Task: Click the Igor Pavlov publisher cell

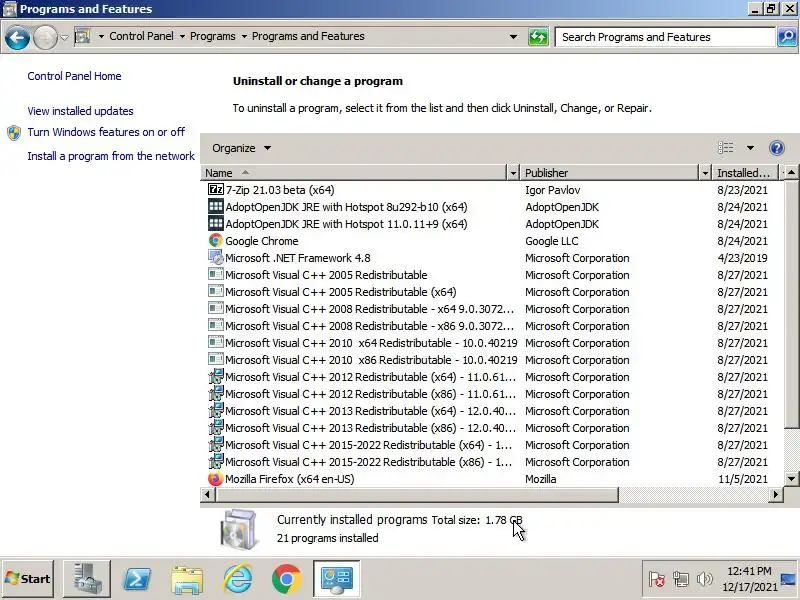Action: pos(553,190)
